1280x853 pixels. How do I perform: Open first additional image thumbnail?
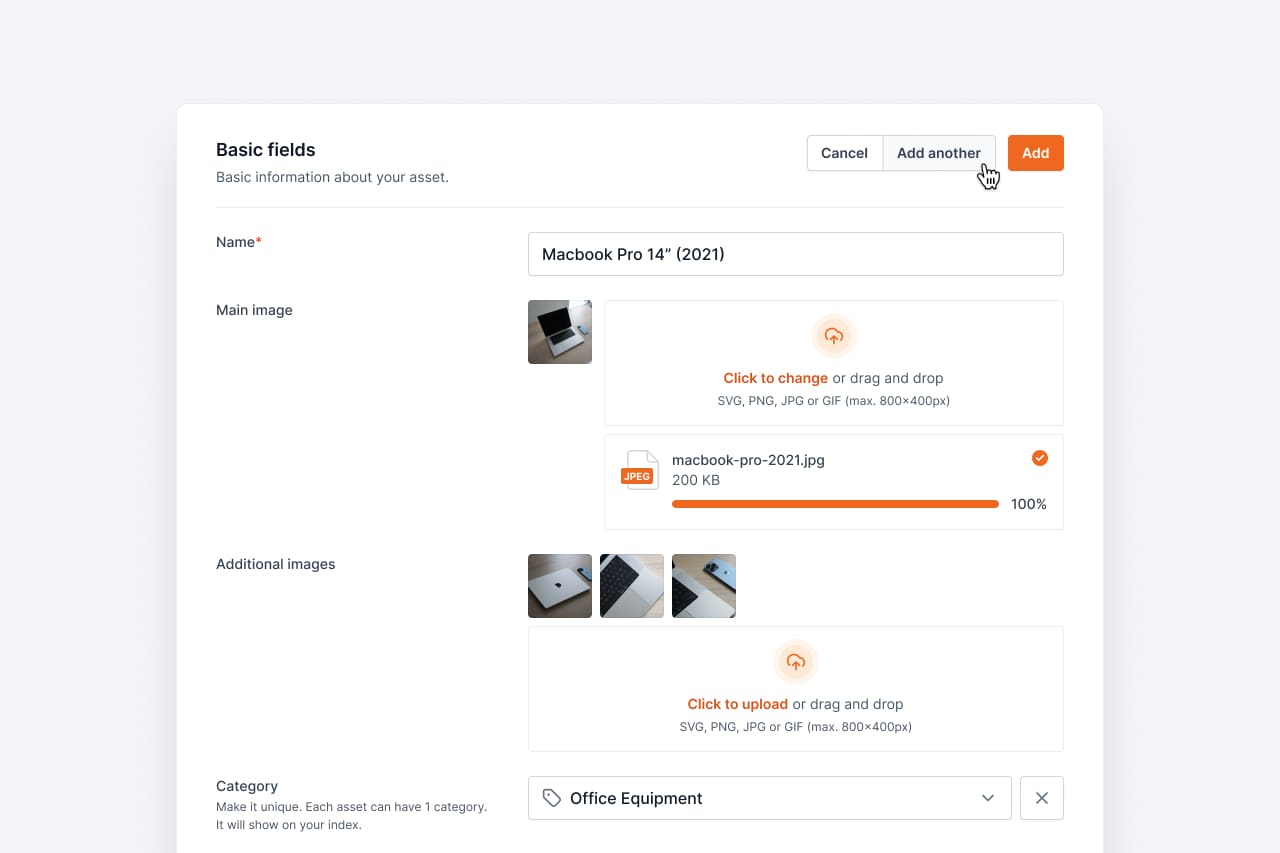559,586
